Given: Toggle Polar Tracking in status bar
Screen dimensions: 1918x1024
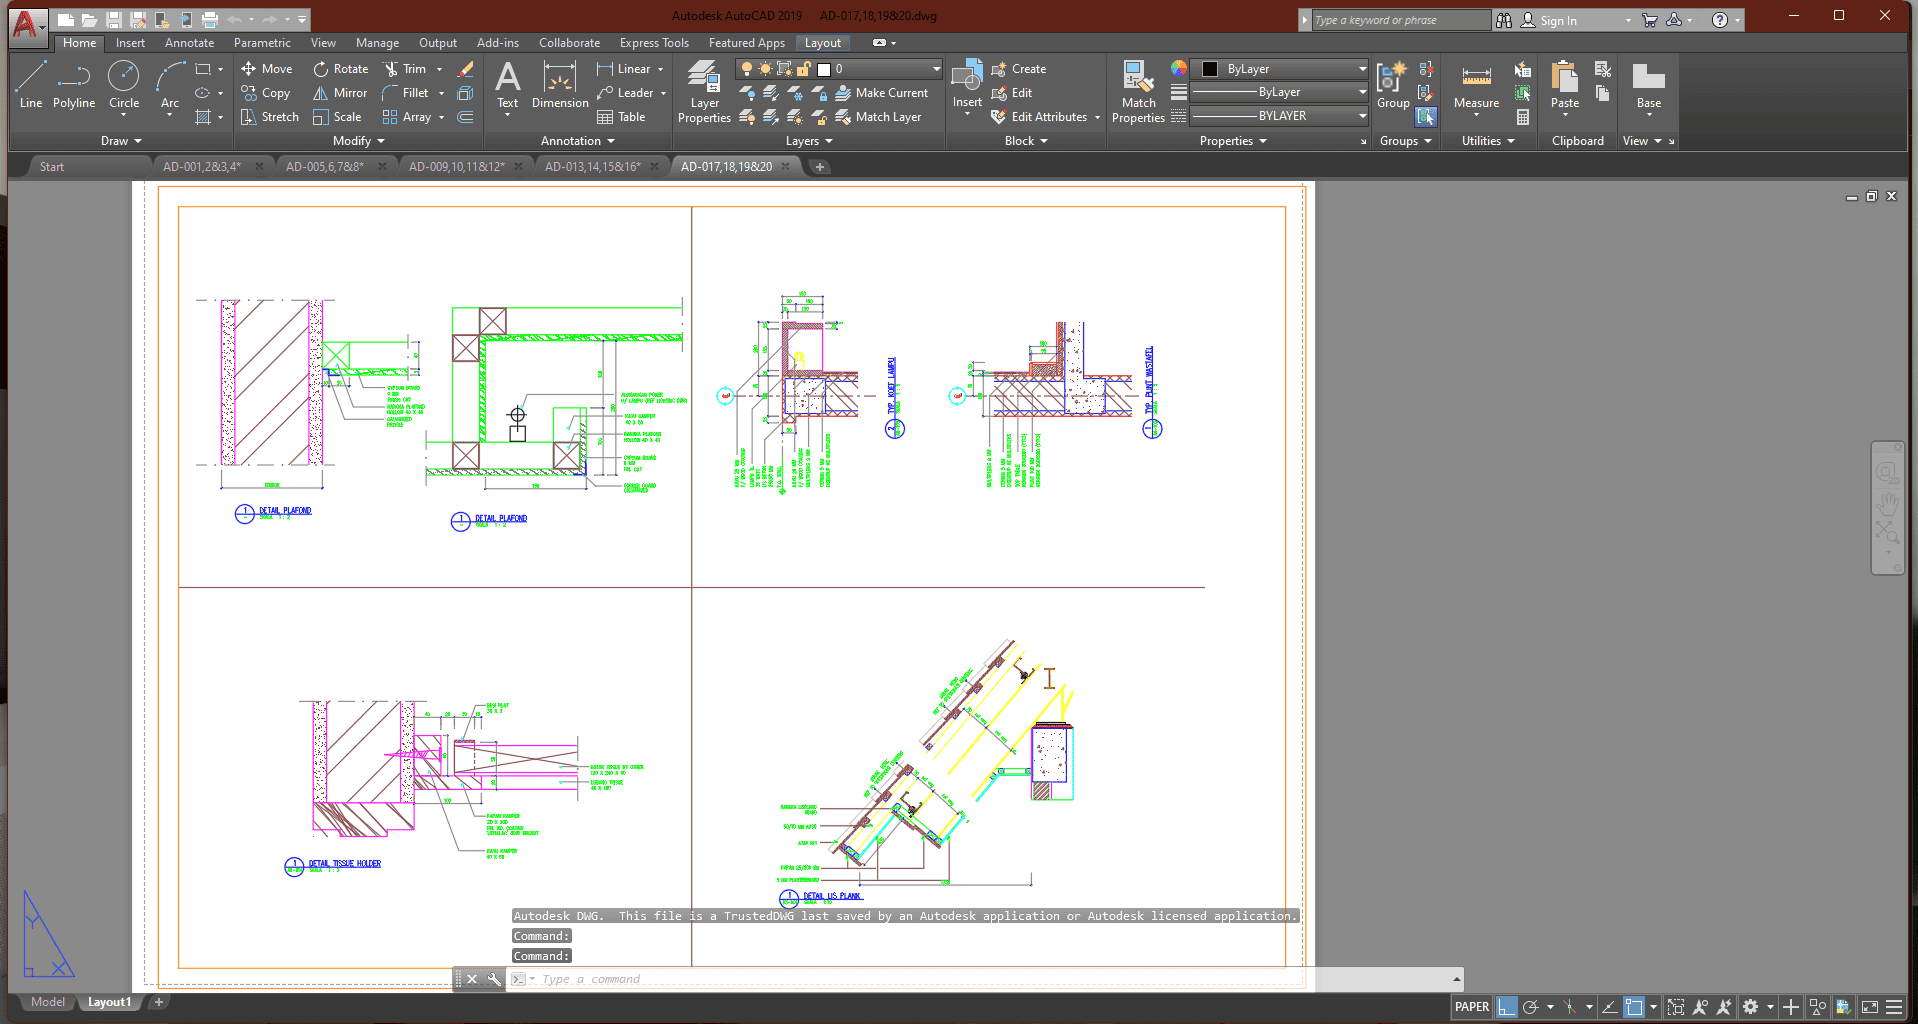Looking at the screenshot, I should (1530, 1007).
